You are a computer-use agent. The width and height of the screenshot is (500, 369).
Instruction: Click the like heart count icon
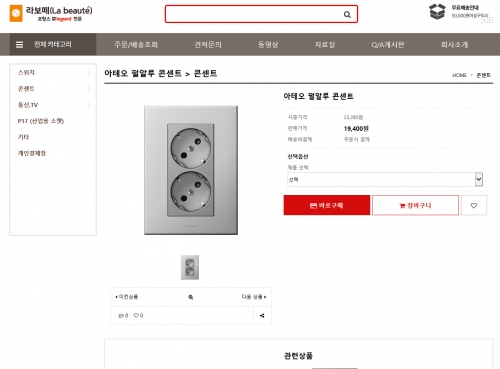click(x=136, y=315)
